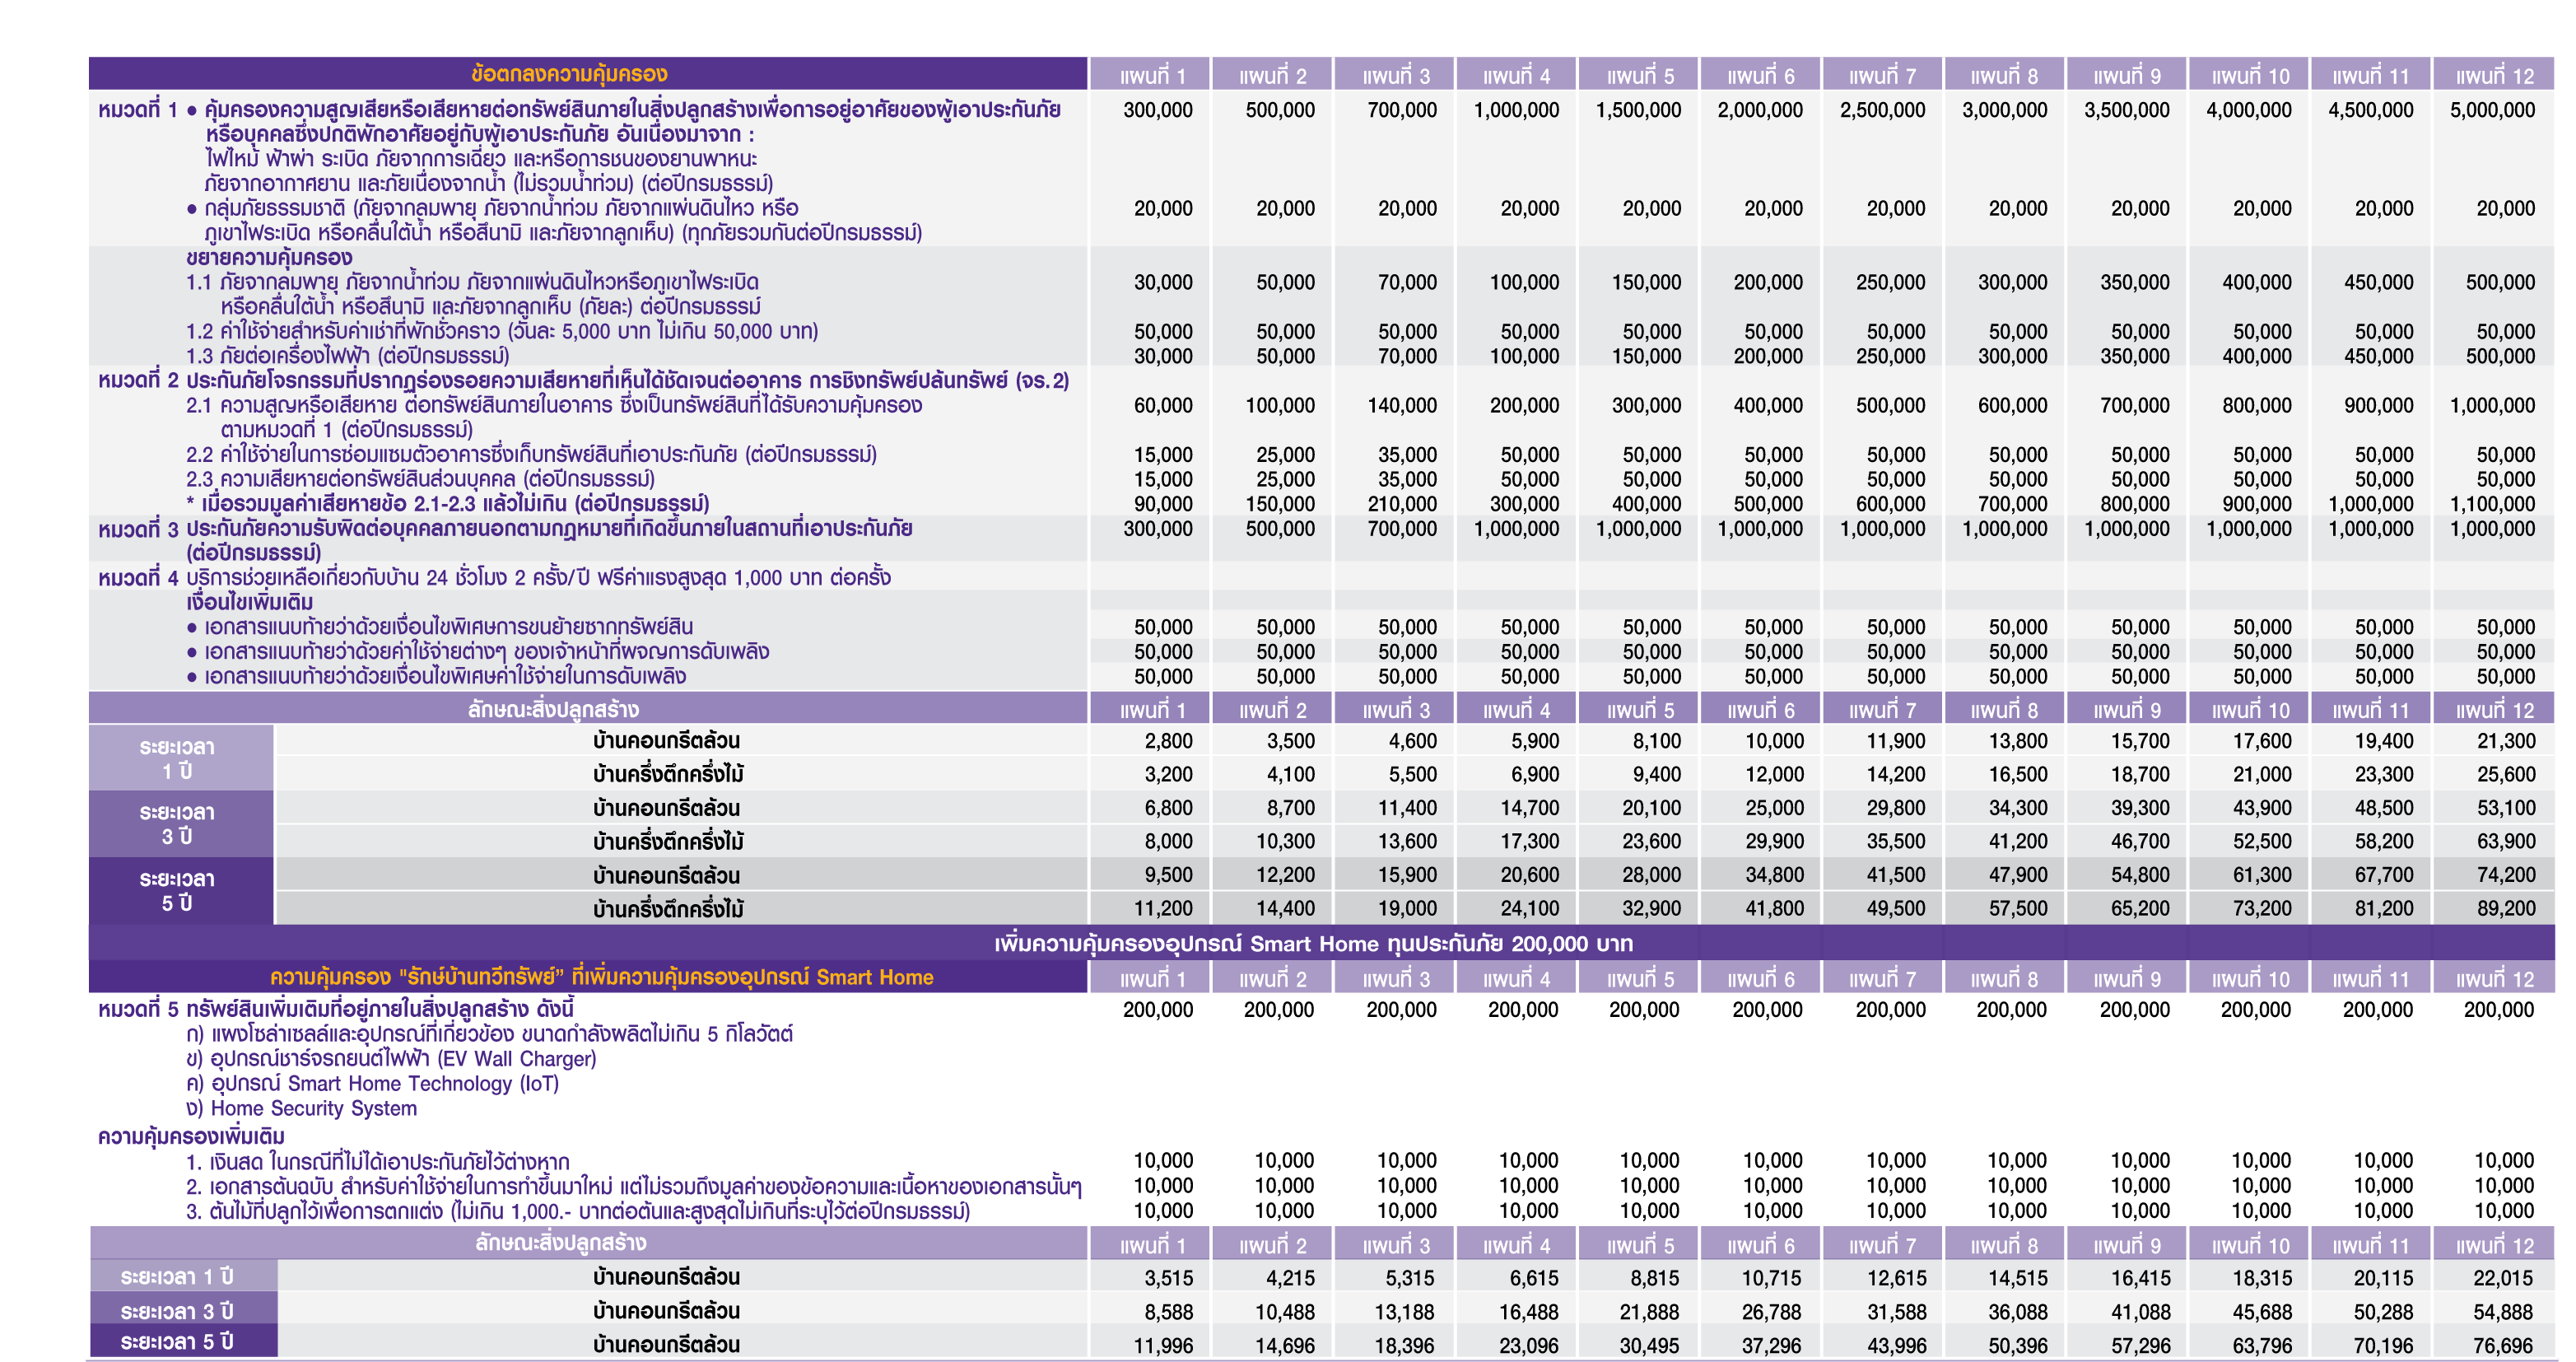The width and height of the screenshot is (2576, 1362).
Task: Click the 'หมวดที่ 5' additional property heading
Action: 336,1009
